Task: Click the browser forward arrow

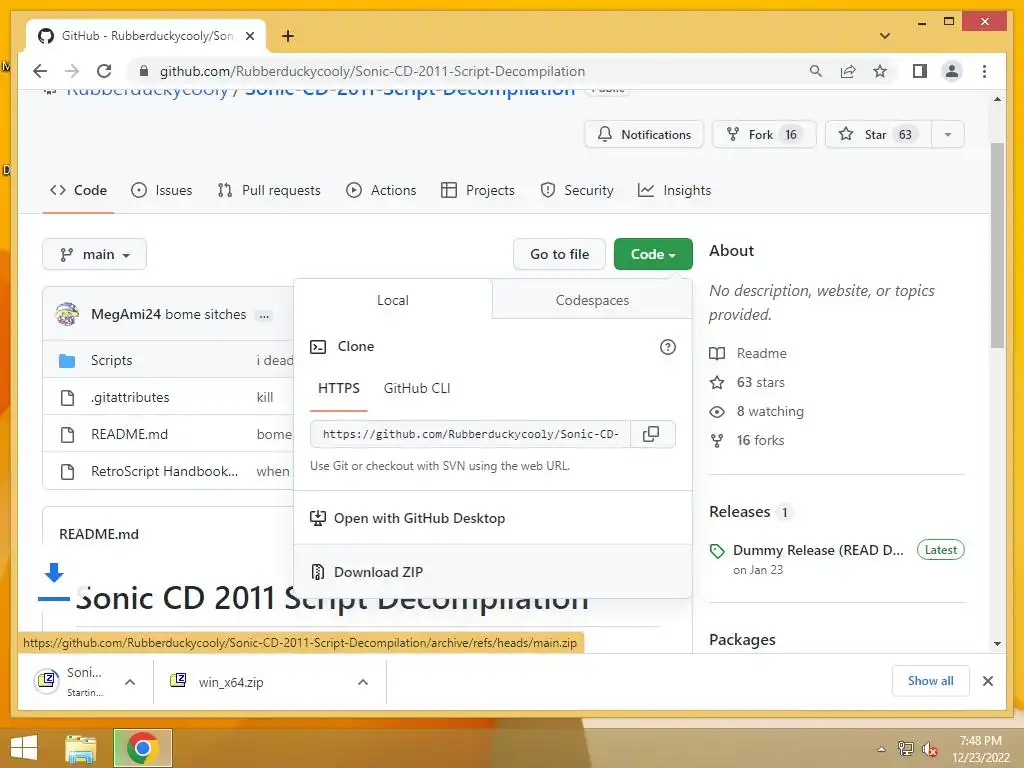Action: click(x=72, y=71)
